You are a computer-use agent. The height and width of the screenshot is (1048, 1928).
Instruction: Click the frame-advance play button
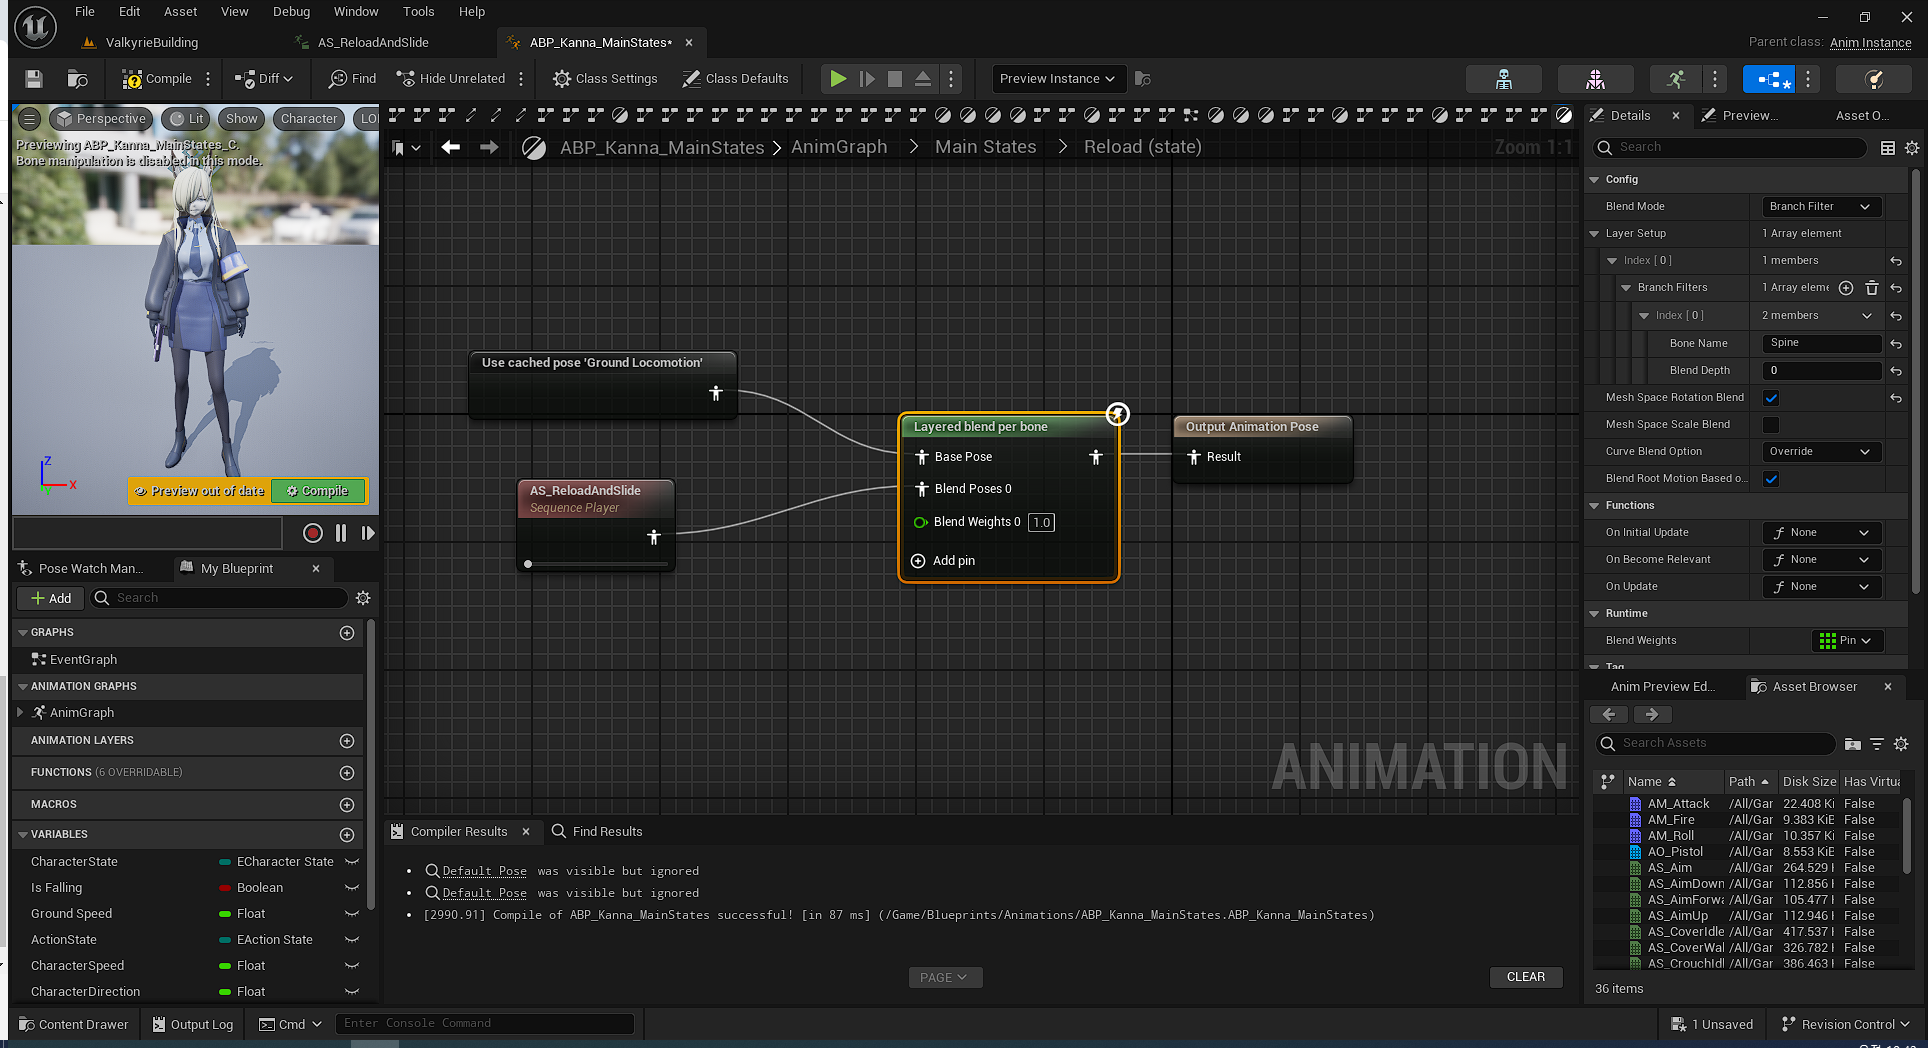(867, 79)
